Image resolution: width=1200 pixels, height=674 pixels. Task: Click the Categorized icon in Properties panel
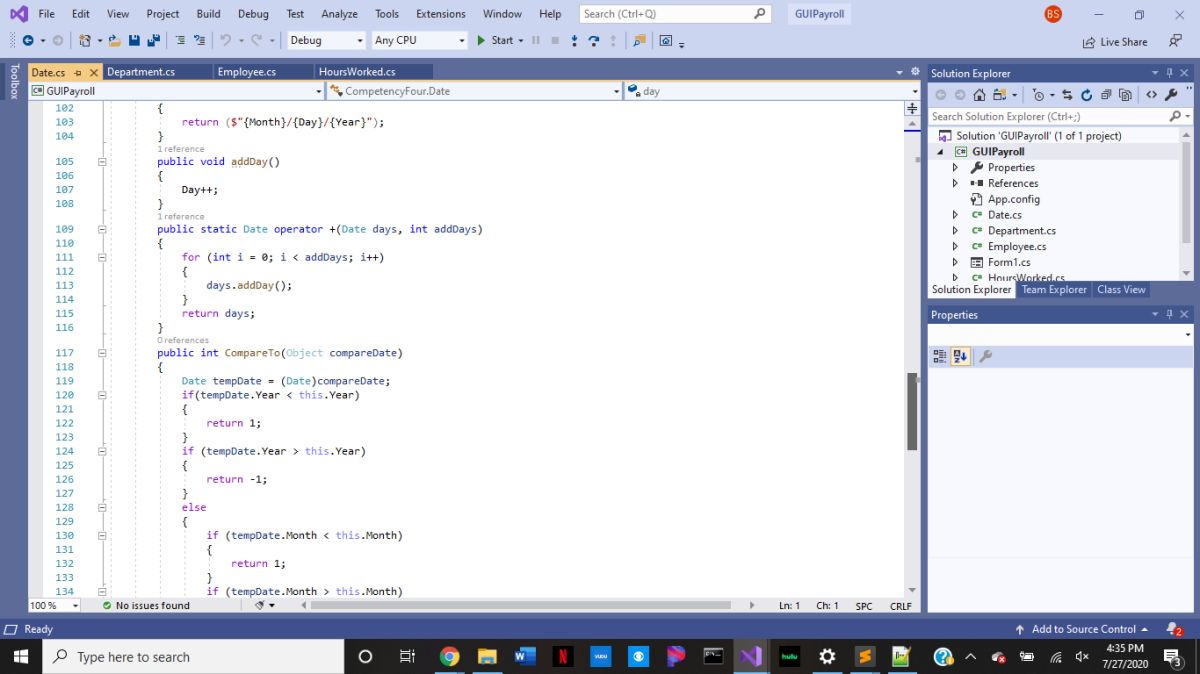[x=939, y=356]
